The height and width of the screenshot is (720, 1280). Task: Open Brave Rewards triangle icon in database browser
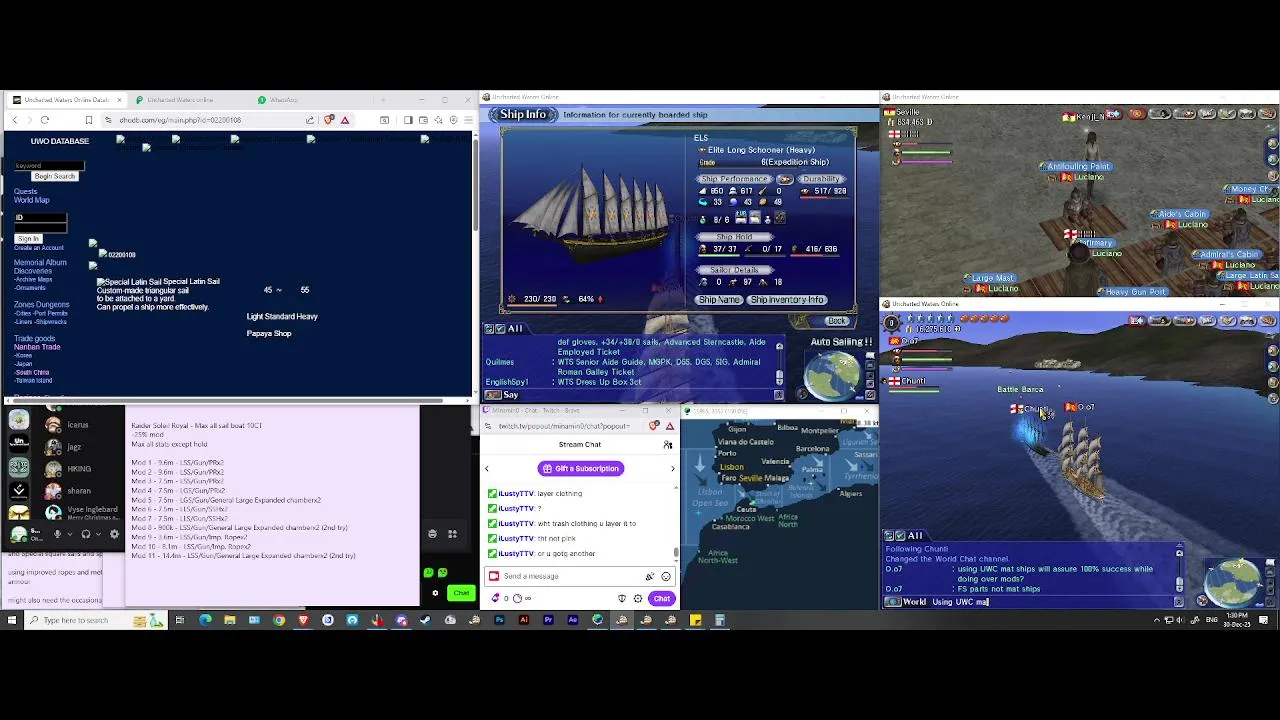point(344,120)
